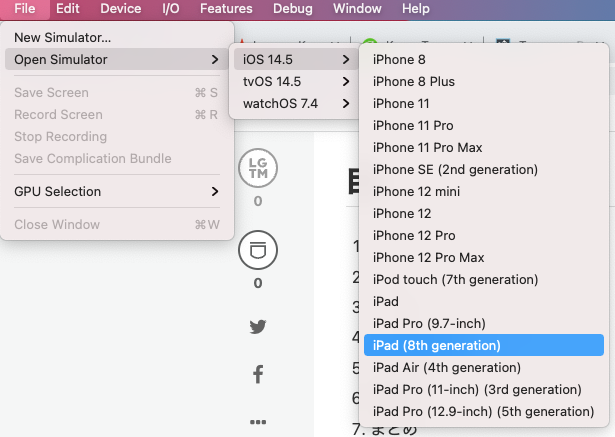This screenshot has width=615, height=437.
Task: Click the stock/bookmark circle icon
Action: click(258, 250)
